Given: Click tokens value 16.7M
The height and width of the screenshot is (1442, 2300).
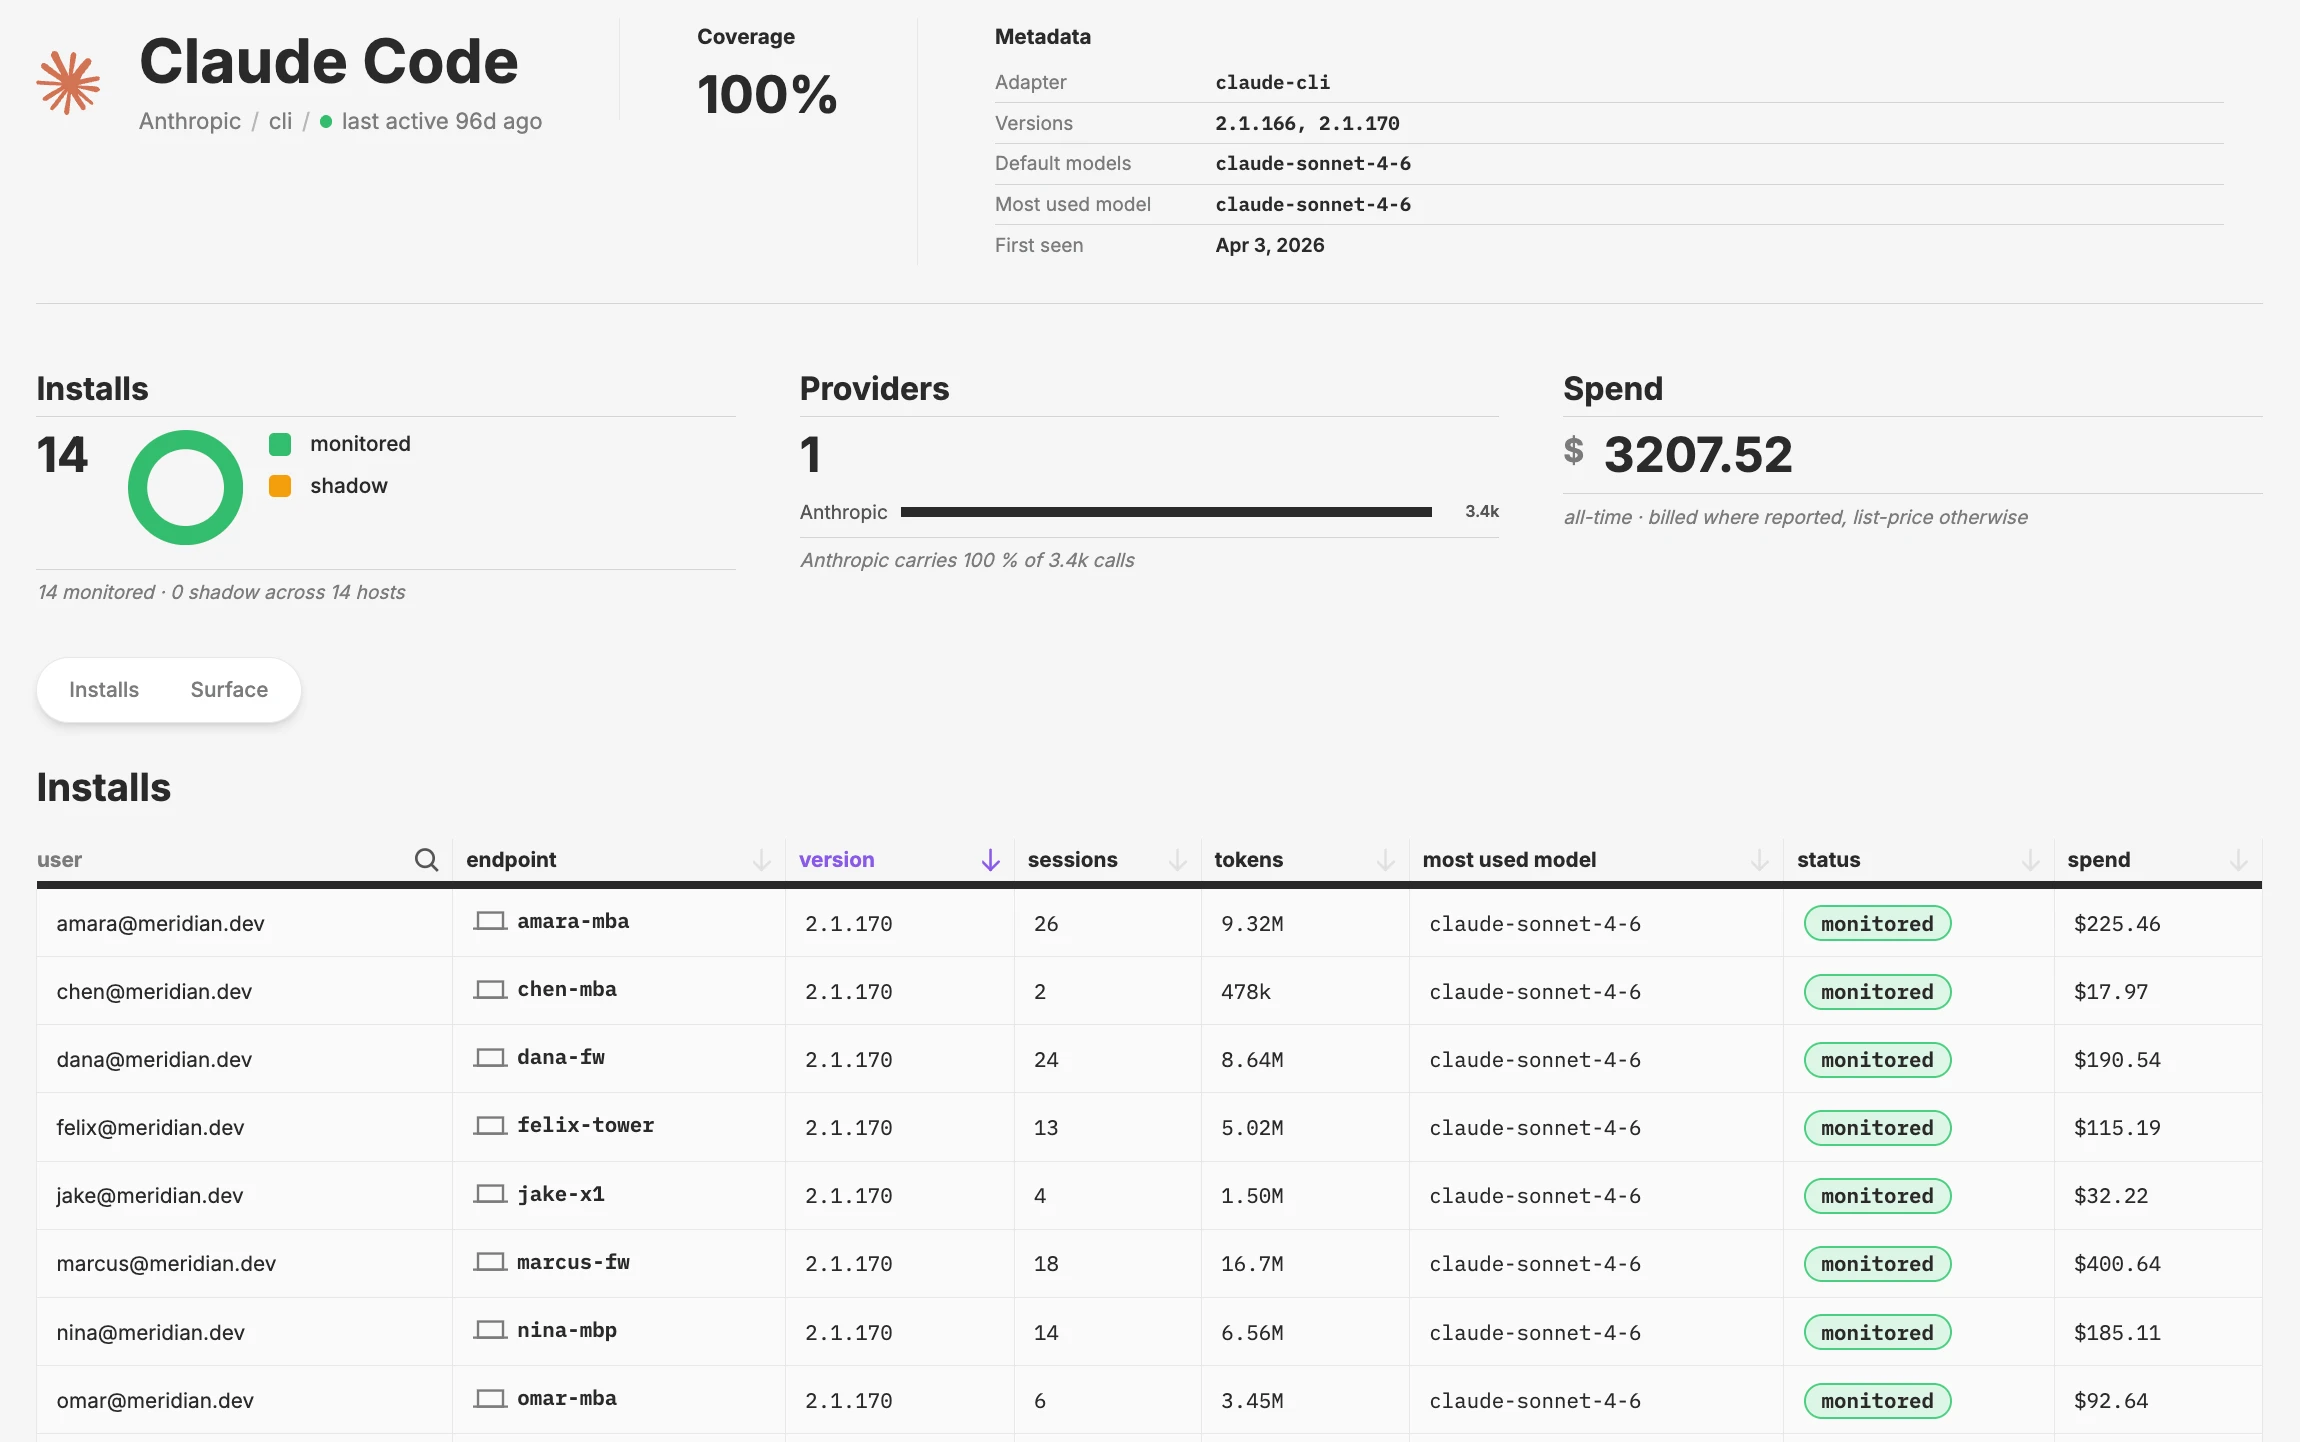Looking at the screenshot, I should click(1252, 1264).
